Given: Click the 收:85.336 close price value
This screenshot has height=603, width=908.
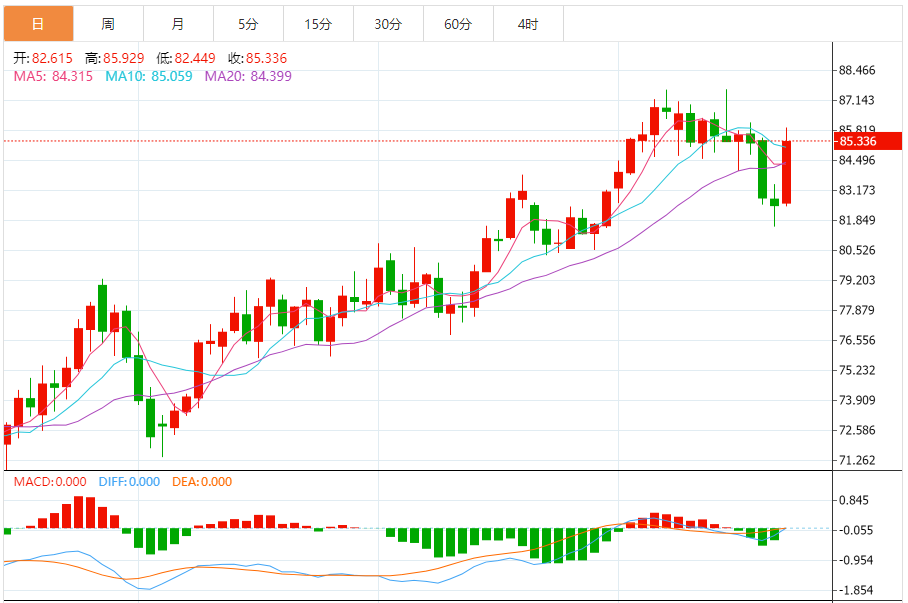Looking at the screenshot, I should click(x=258, y=59).
